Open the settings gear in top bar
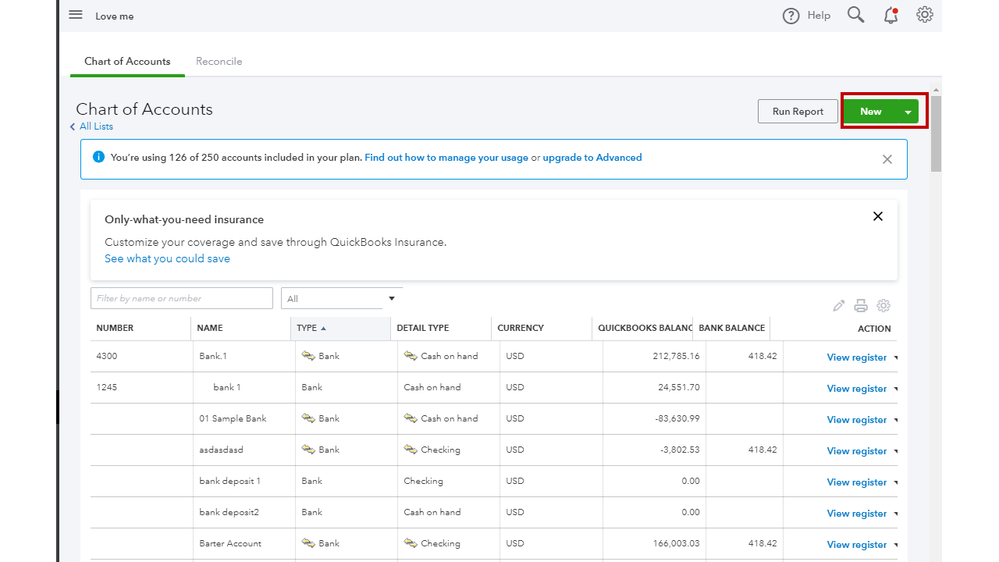This screenshot has width=999, height=562. coord(925,15)
